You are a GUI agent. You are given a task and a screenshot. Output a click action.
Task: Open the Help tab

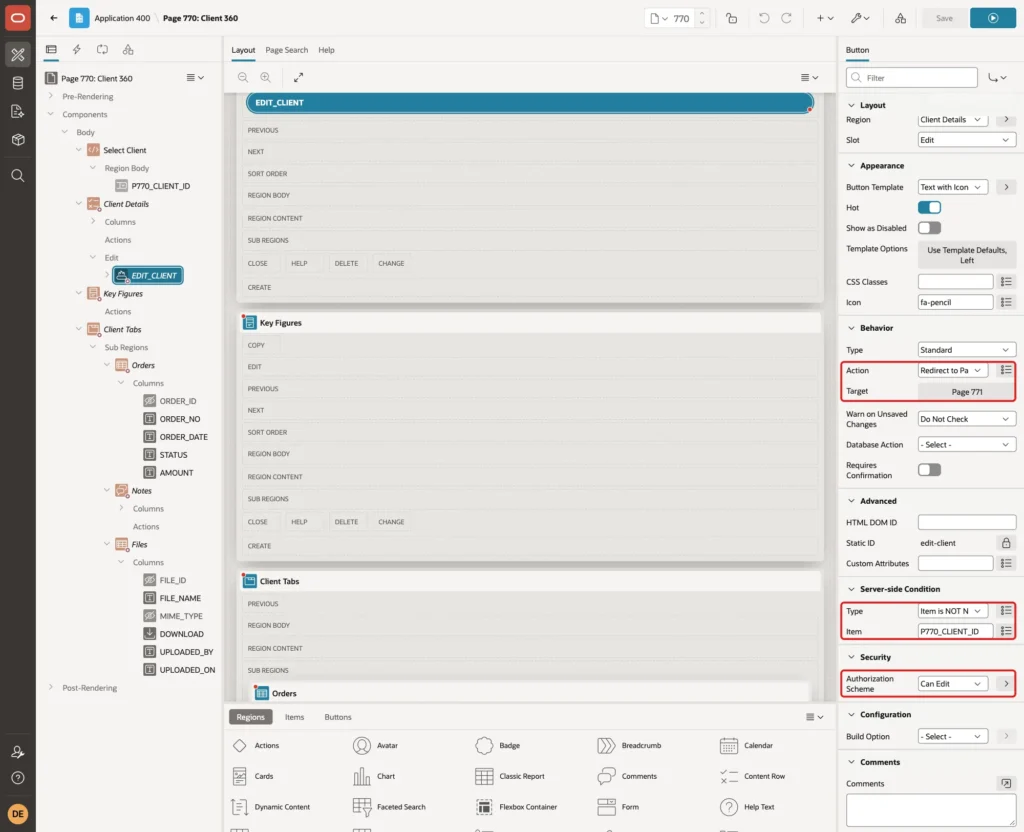pos(326,50)
